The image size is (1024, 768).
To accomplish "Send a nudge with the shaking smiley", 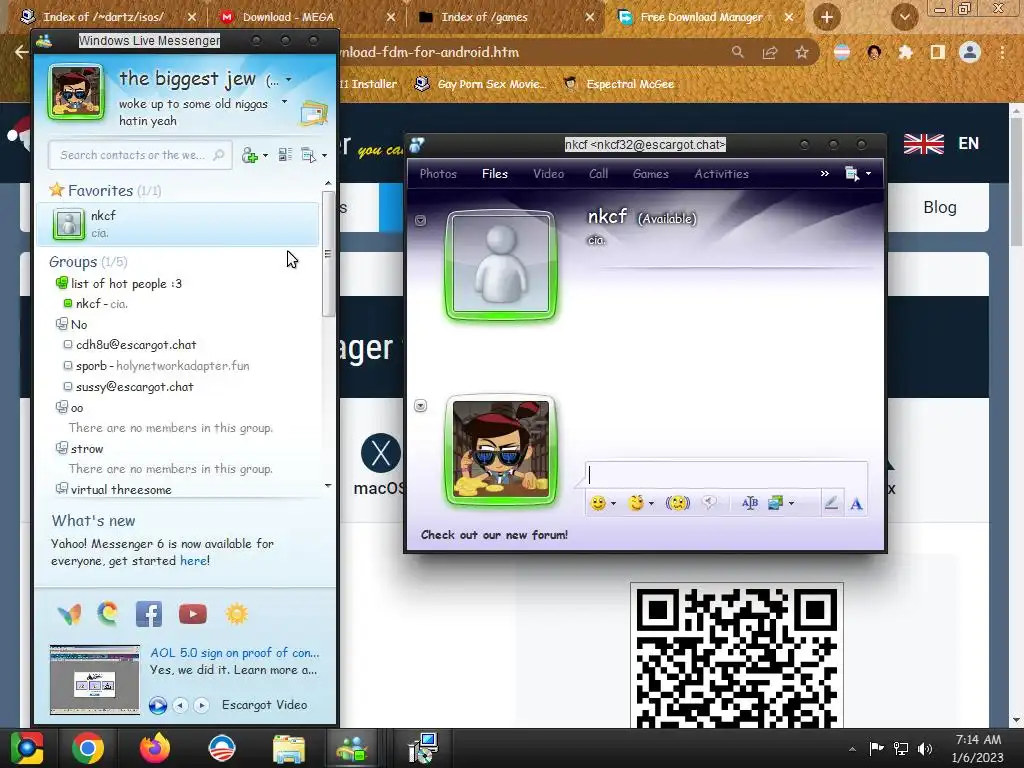I will pos(678,503).
